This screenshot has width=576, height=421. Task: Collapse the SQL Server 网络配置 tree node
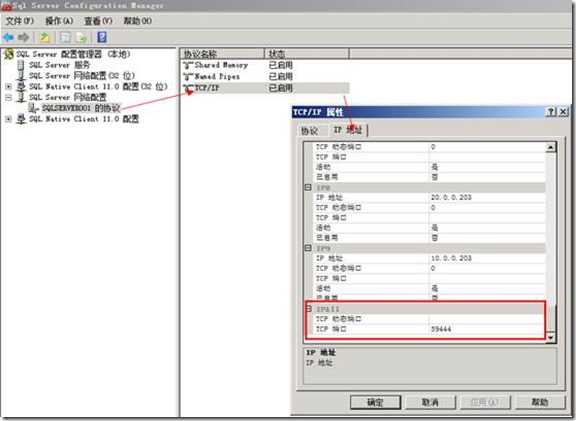pos(8,97)
